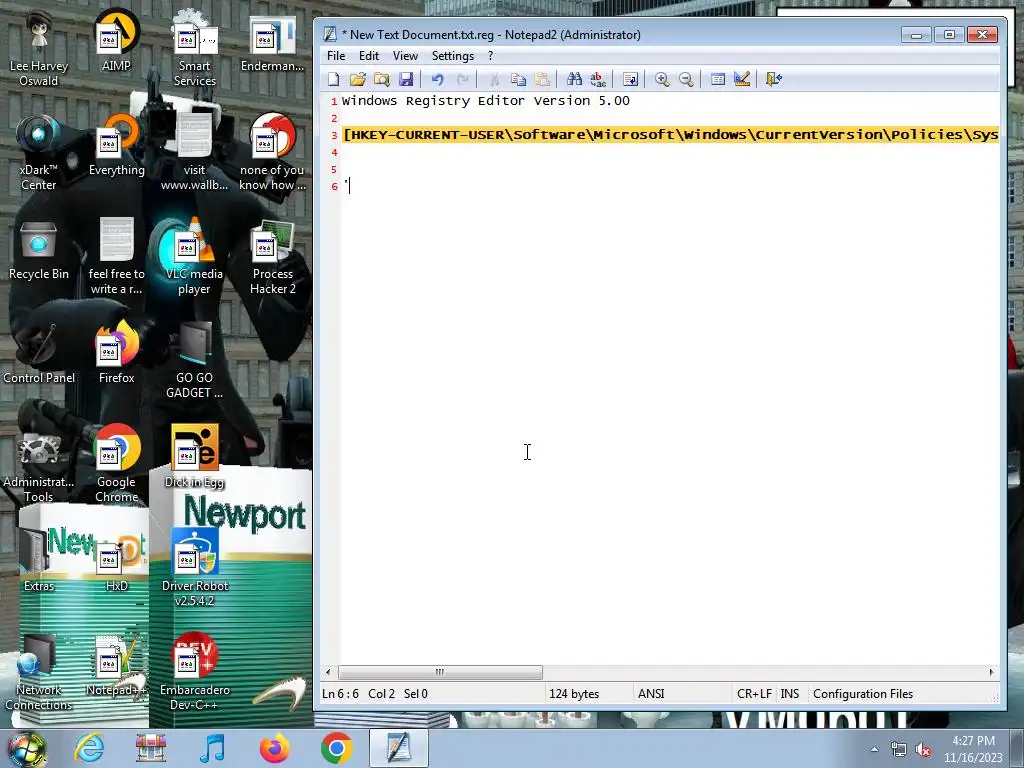Open the Windows Start menu orb
Viewport: 1024px width, 768px height.
click(26, 748)
